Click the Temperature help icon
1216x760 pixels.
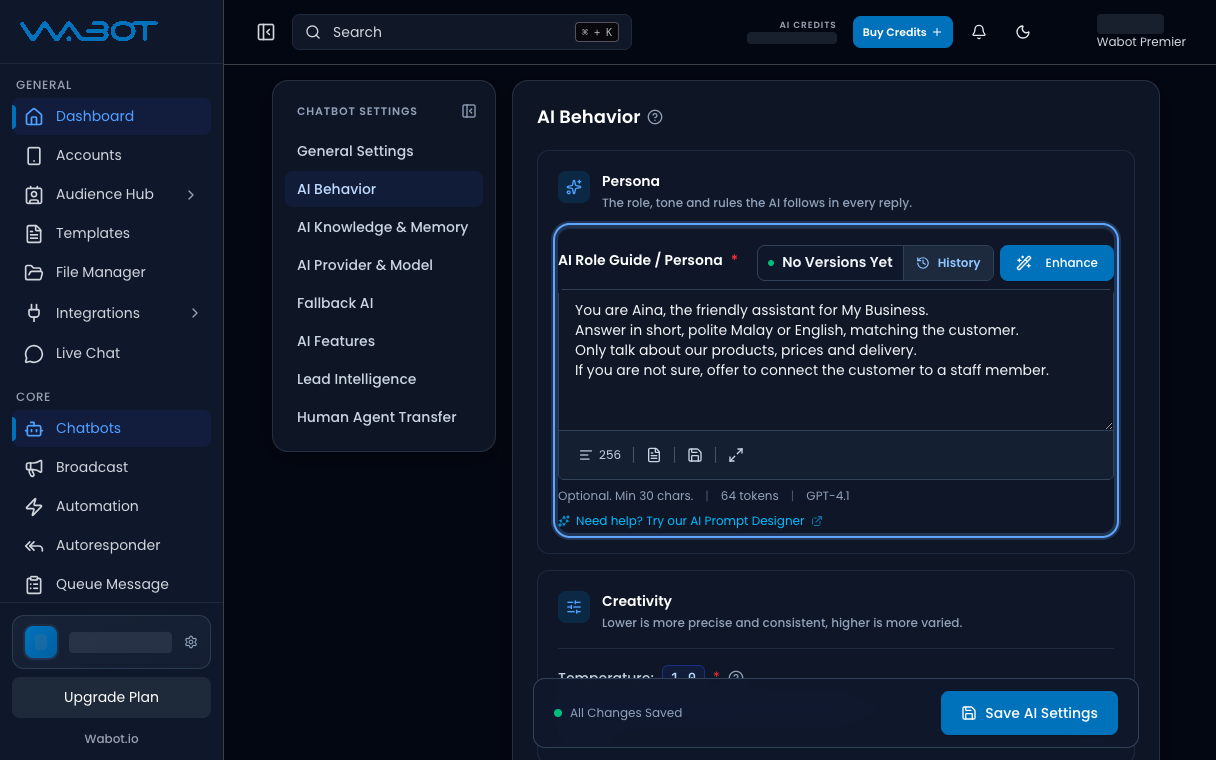[x=736, y=677]
